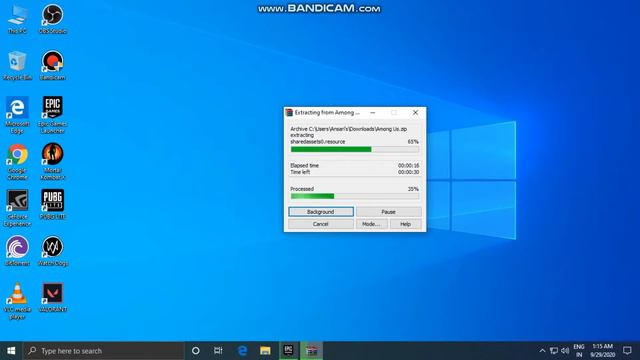Screen dimensions: 640x360
Task: Open Cortana circle on taskbar
Action: pos(196,351)
